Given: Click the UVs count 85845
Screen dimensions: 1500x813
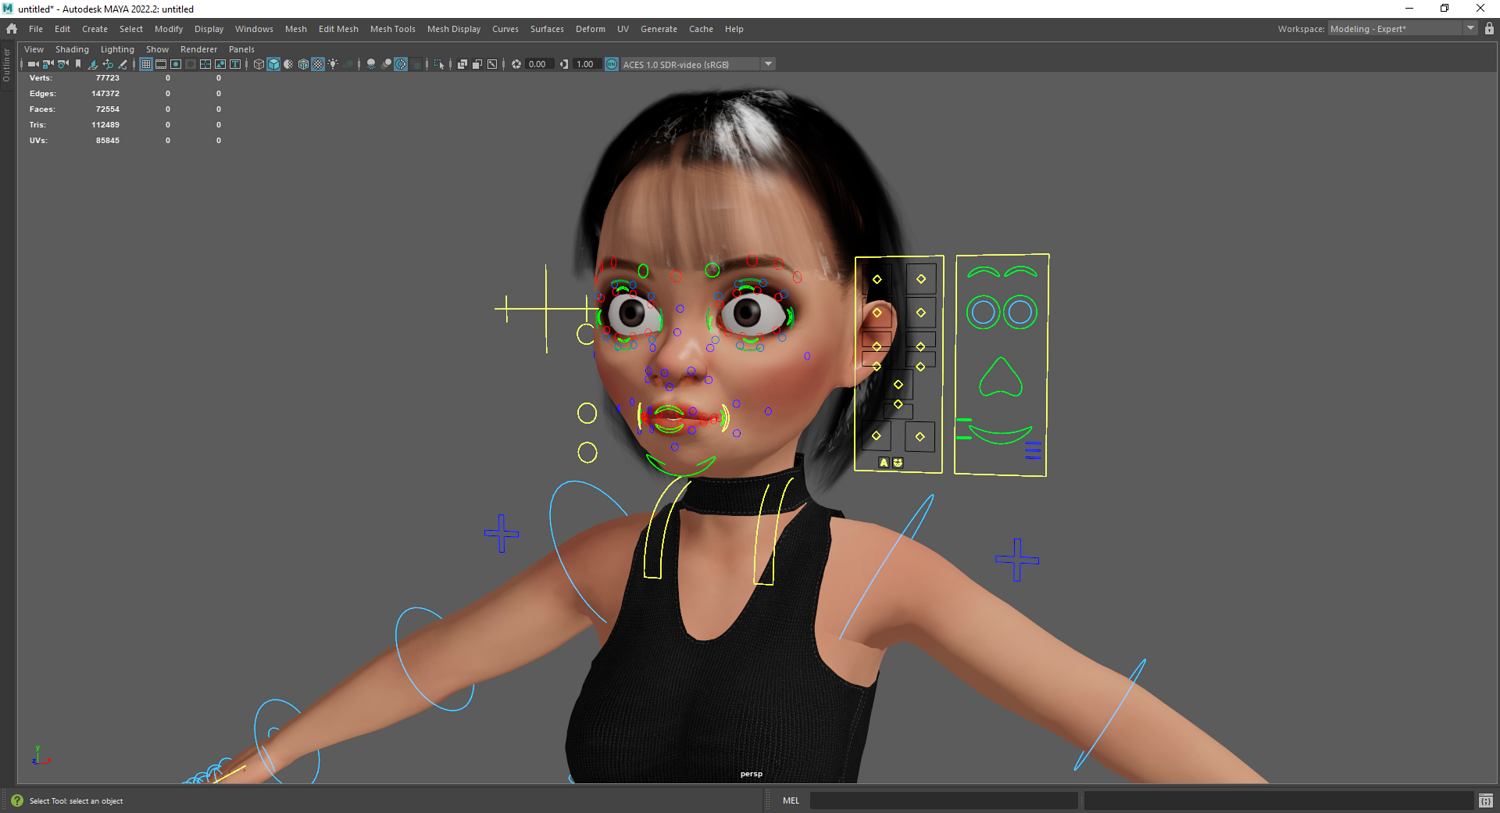Looking at the screenshot, I should click(107, 140).
